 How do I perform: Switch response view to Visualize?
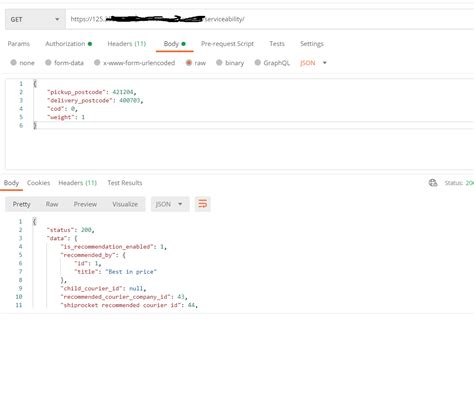pyautogui.click(x=125, y=204)
